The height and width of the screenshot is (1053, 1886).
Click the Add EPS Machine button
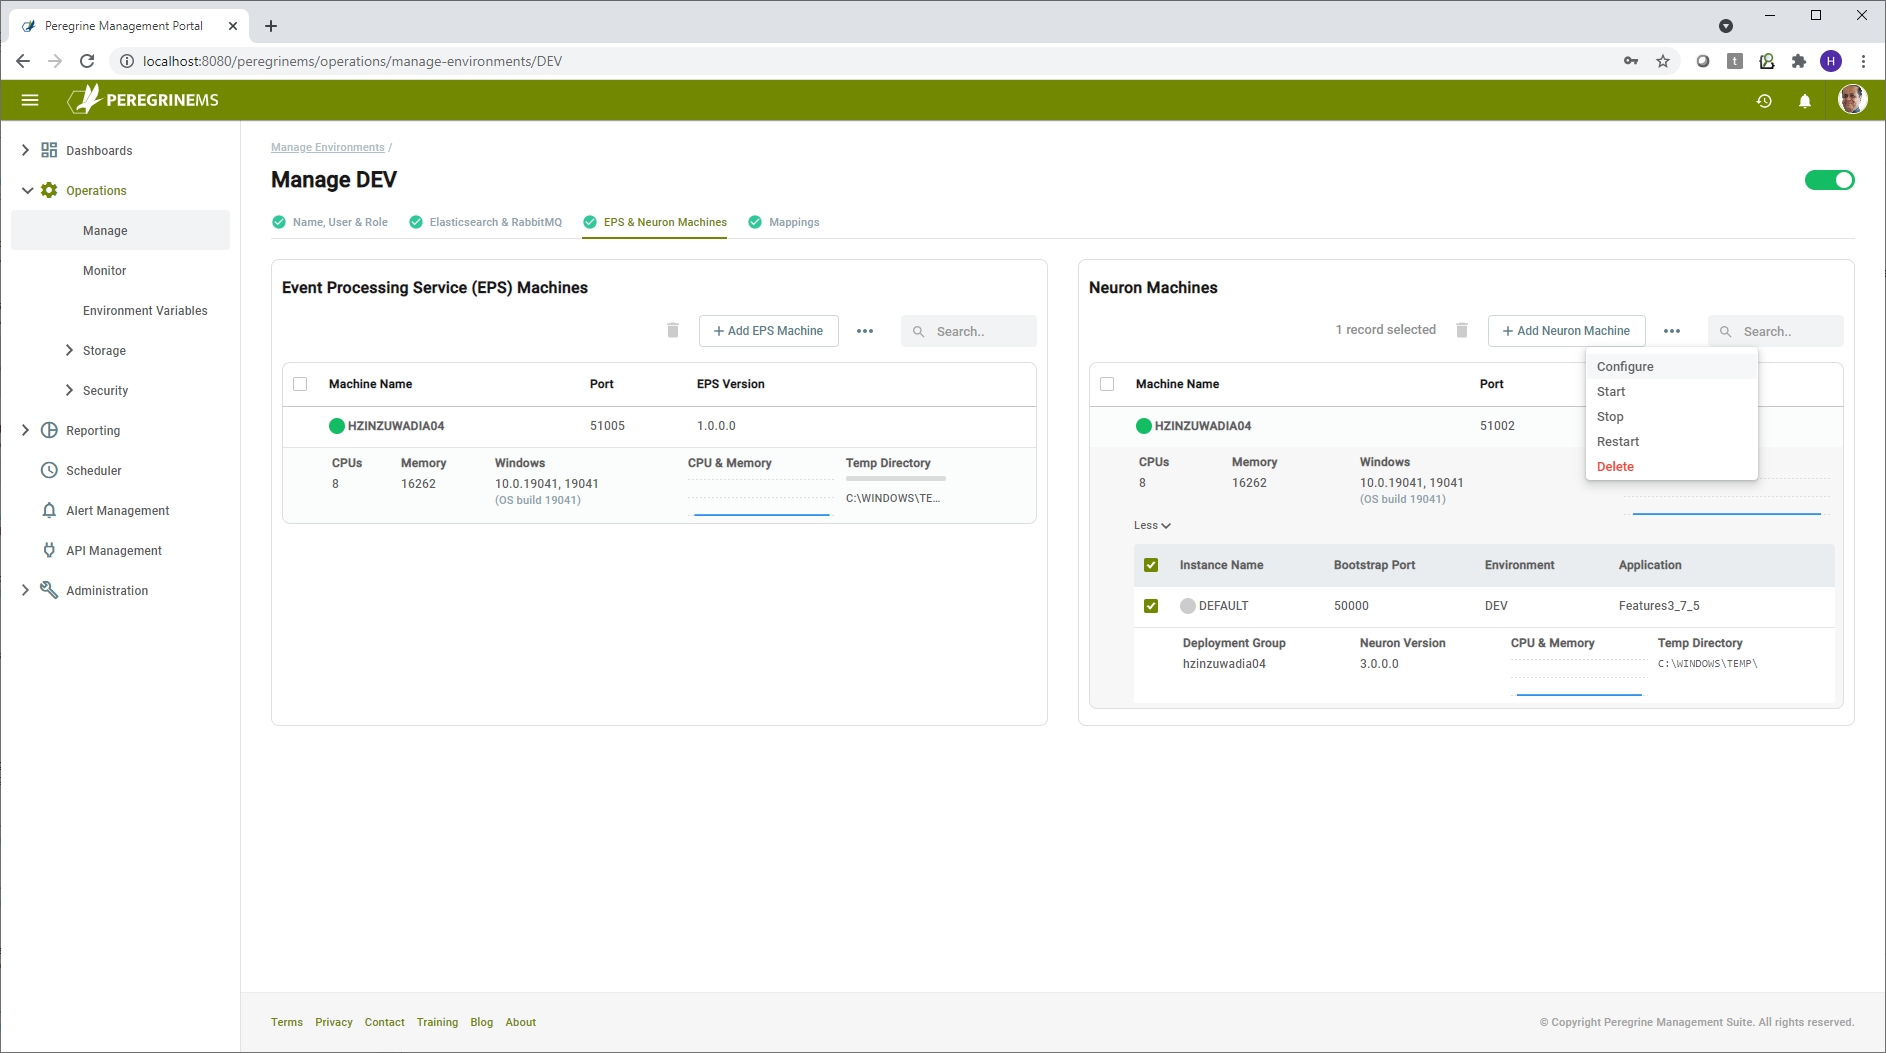768,331
